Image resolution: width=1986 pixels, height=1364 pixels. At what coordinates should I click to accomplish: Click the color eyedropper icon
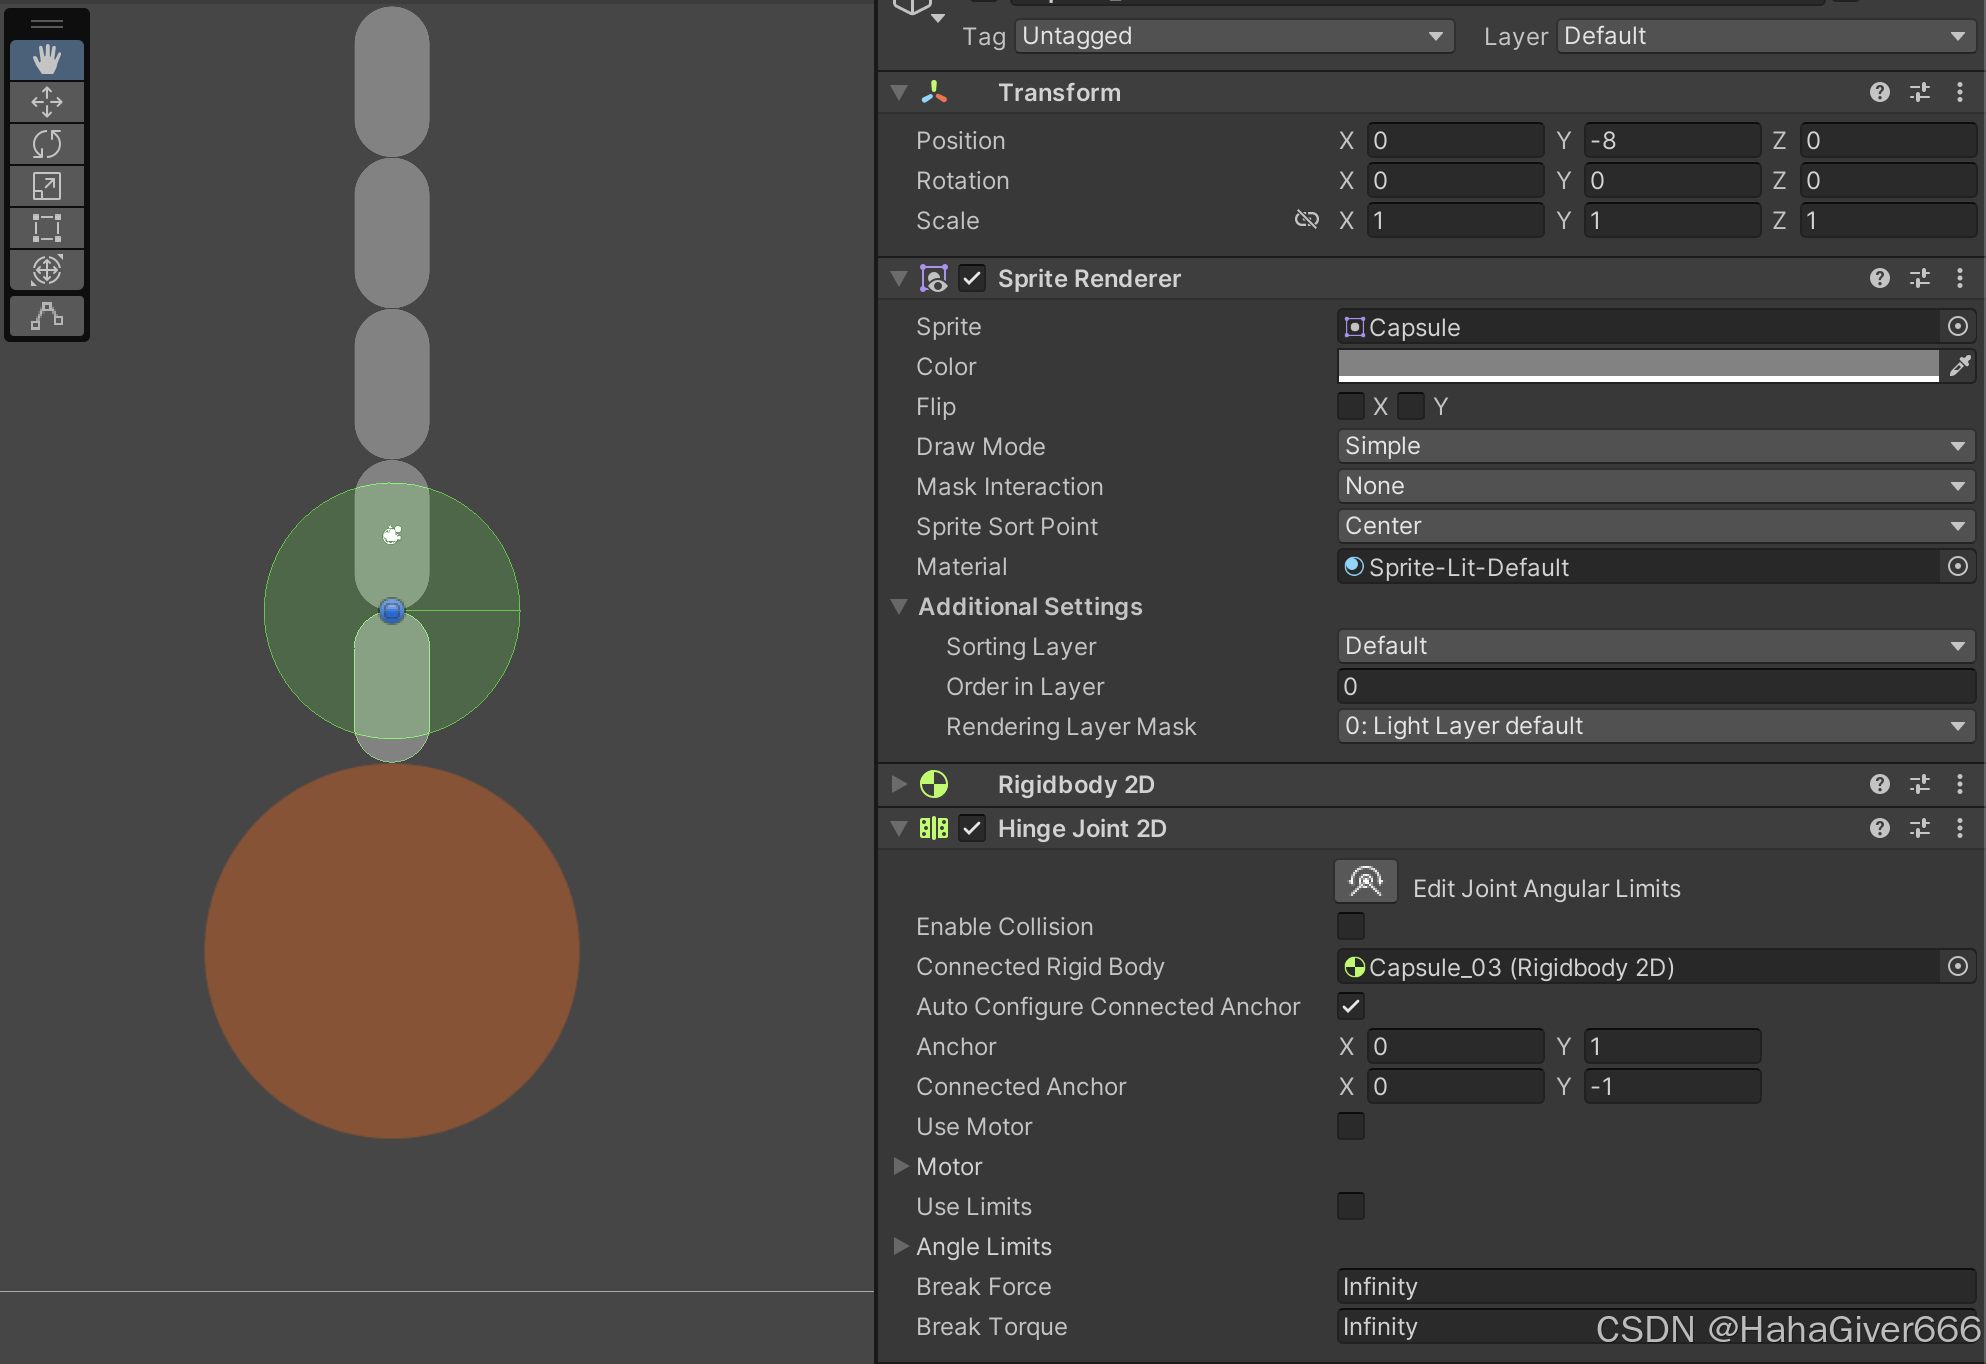tap(1959, 366)
